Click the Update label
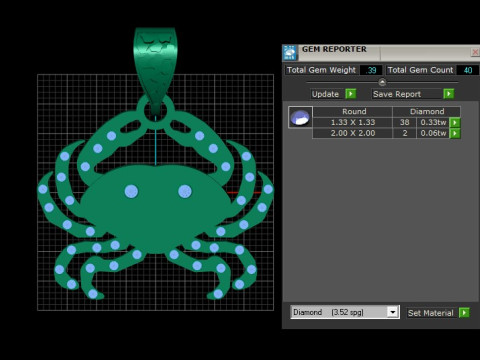Viewport: 480px width, 360px height. [325, 94]
